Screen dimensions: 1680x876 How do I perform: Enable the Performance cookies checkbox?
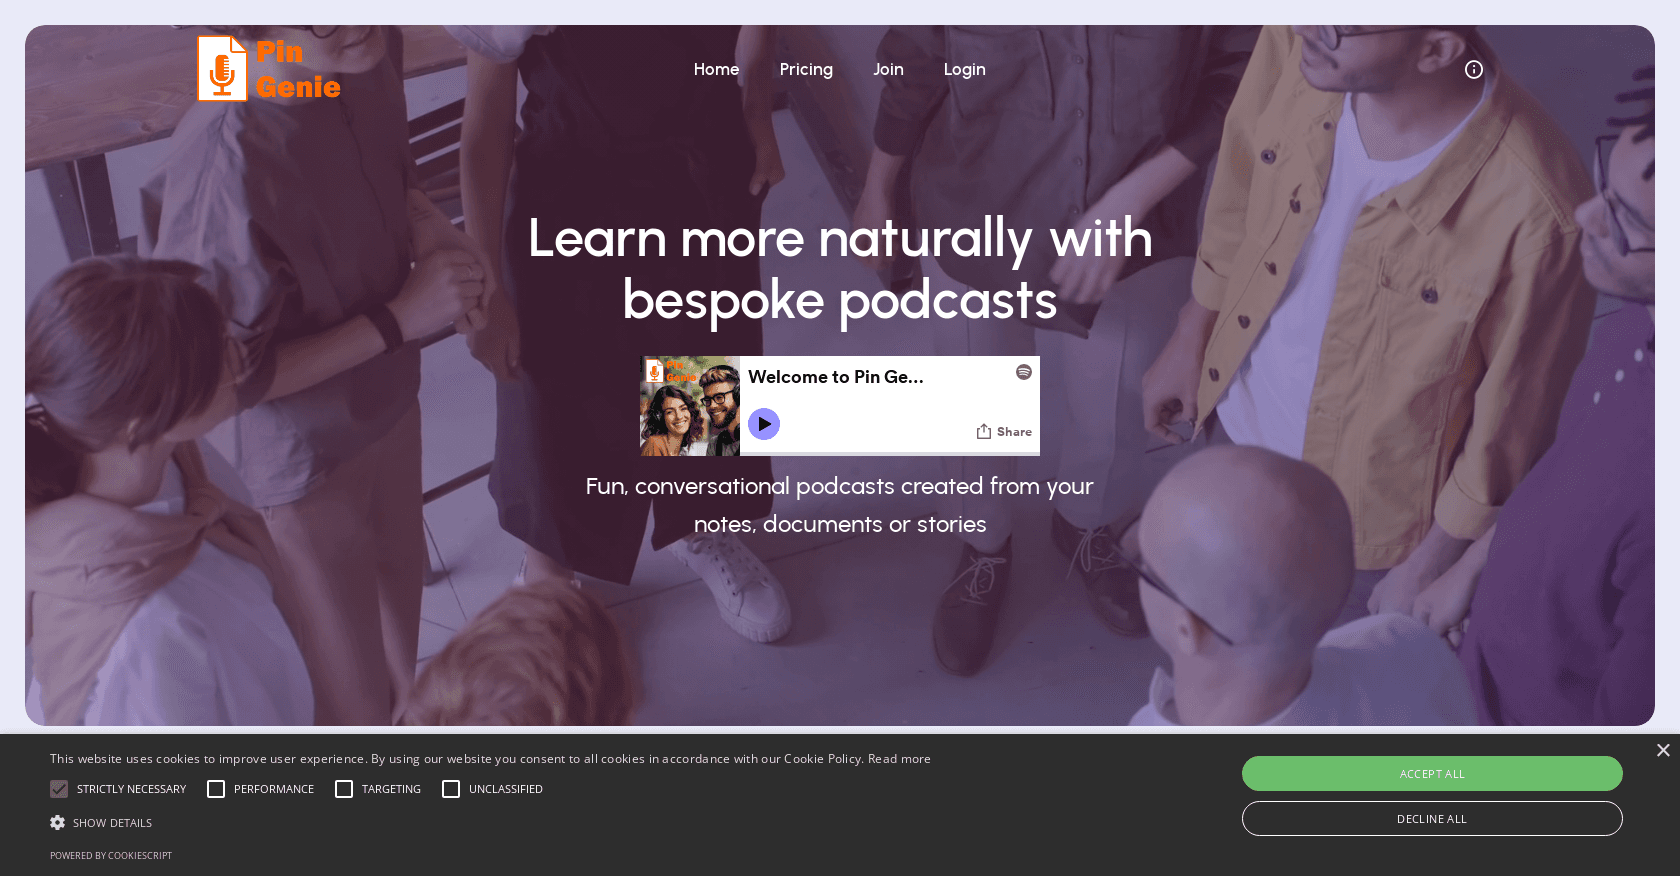[216, 789]
